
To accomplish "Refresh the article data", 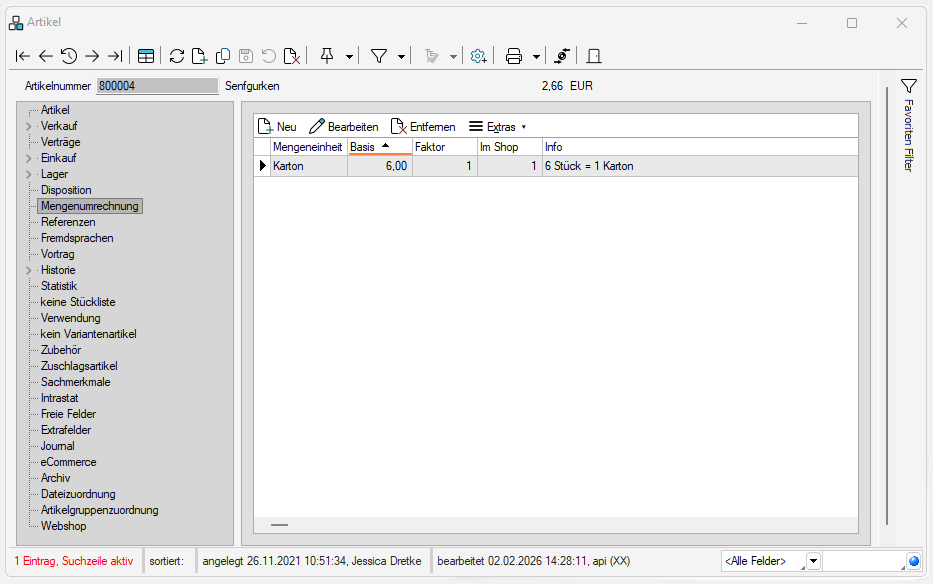I will click(177, 56).
